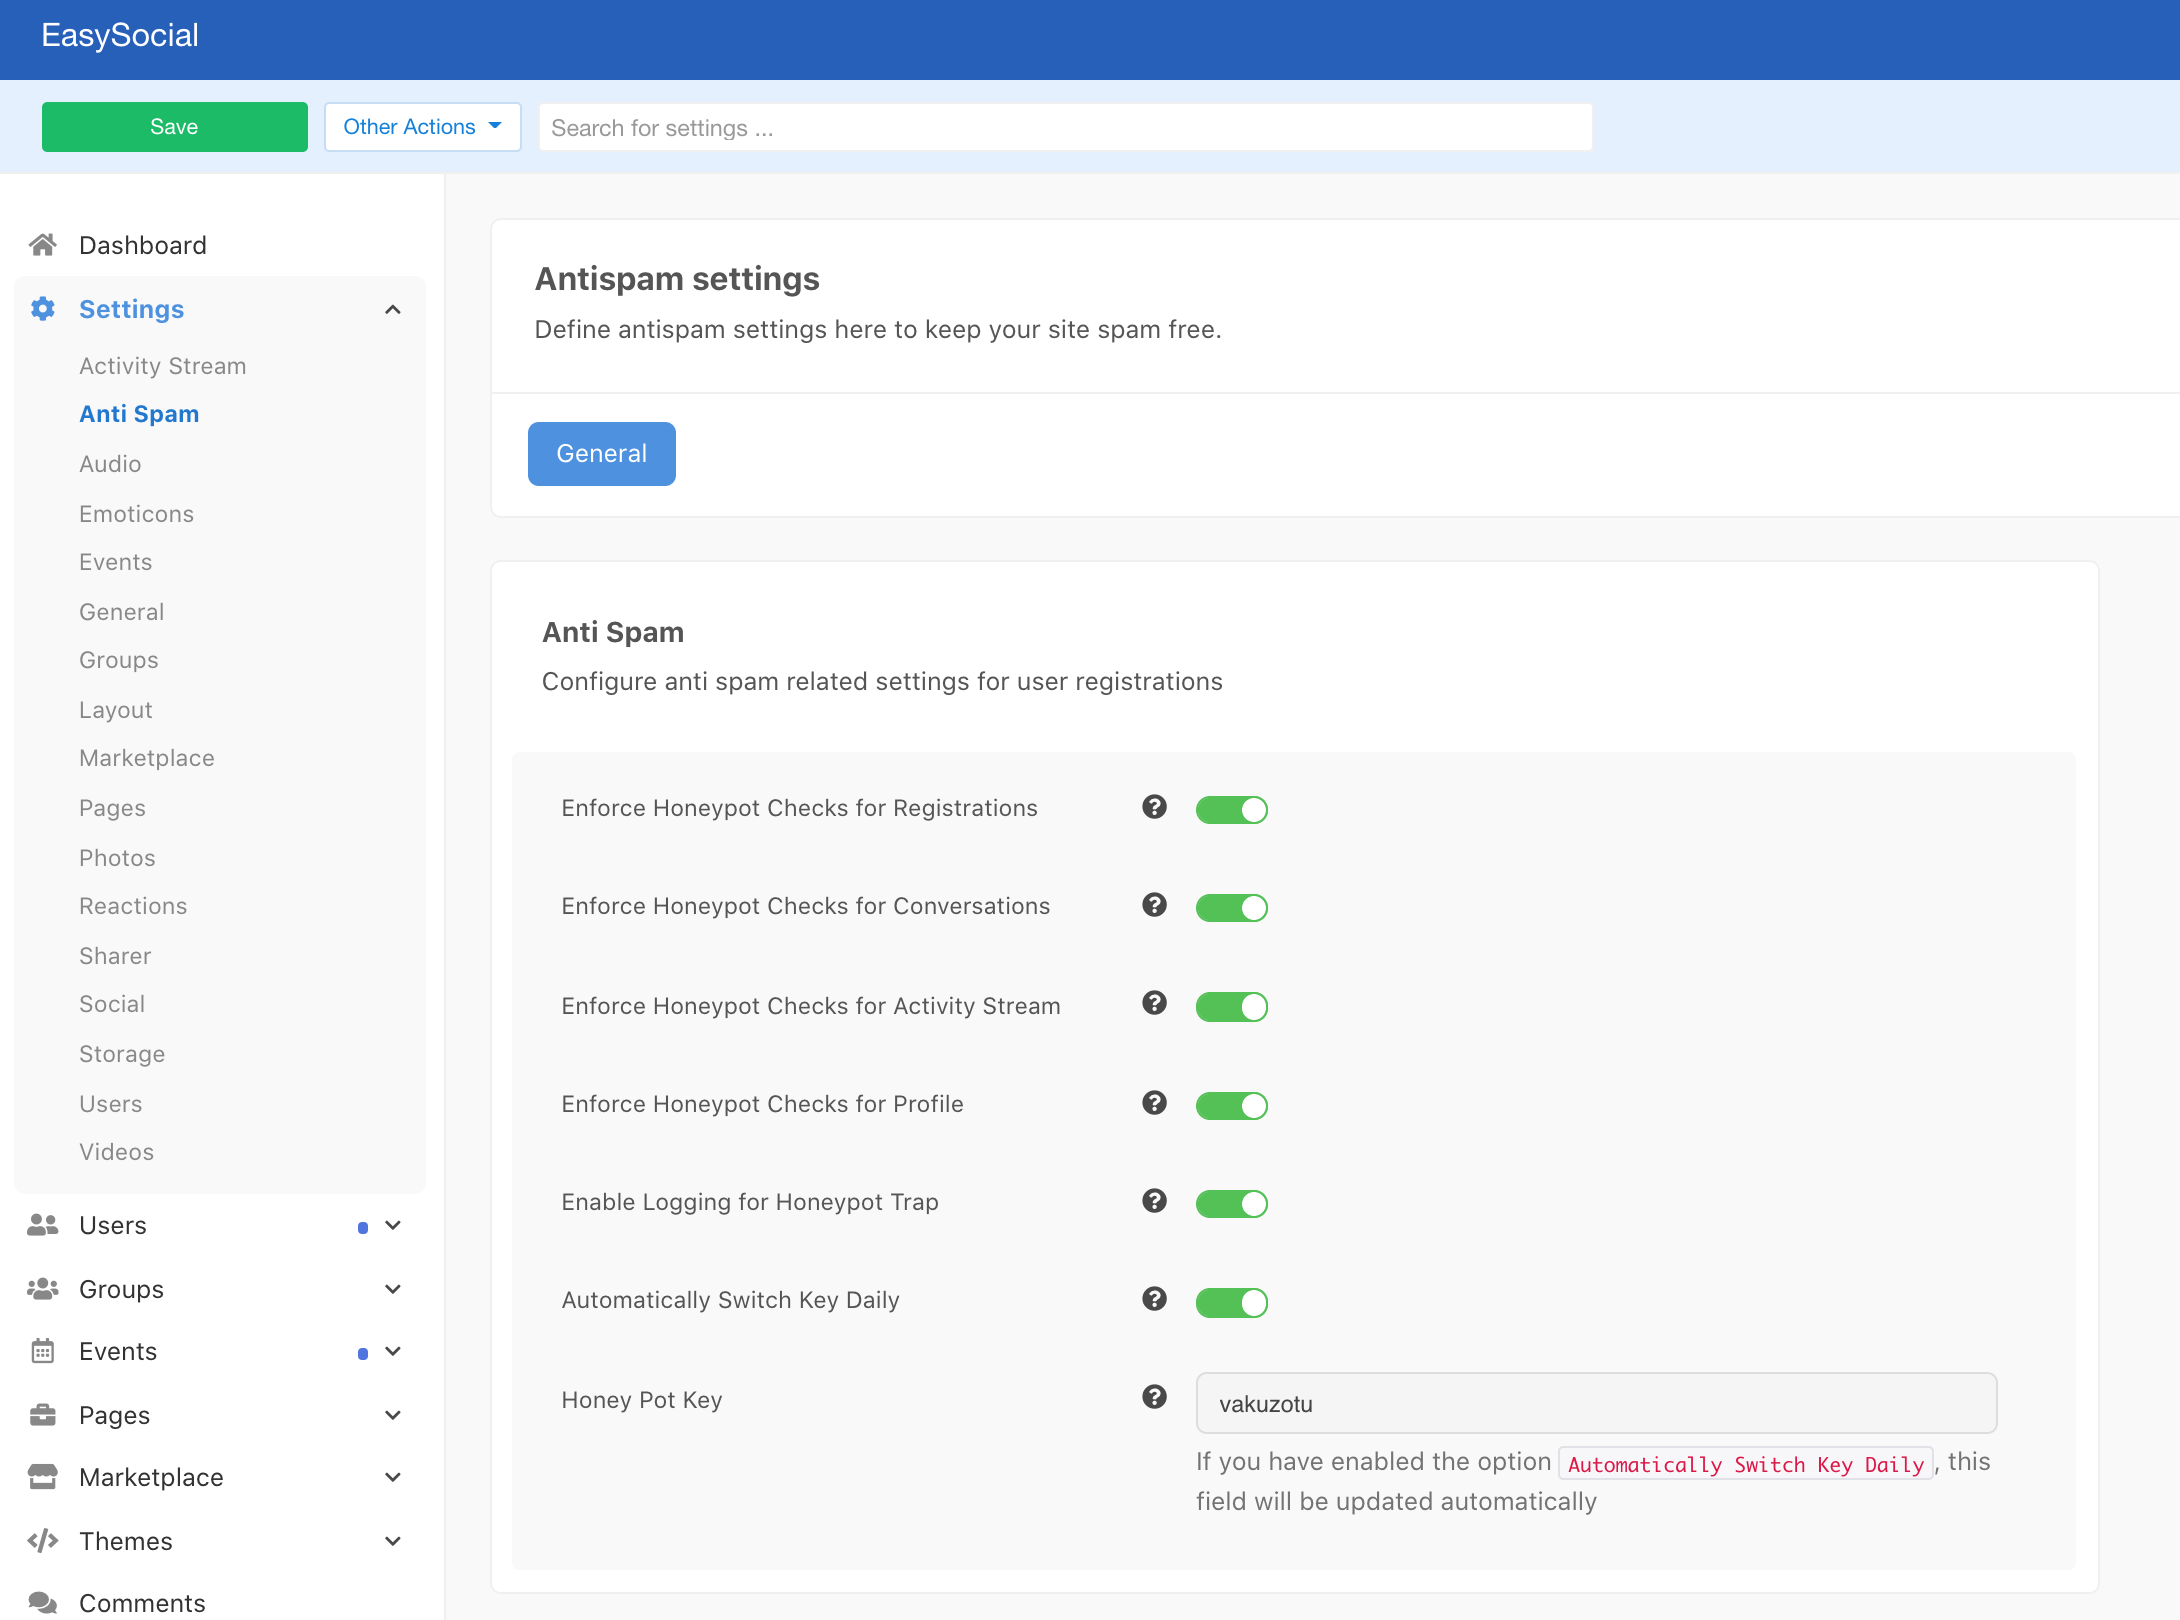The height and width of the screenshot is (1620, 2180).
Task: Select the General tab button
Action: click(x=602, y=454)
